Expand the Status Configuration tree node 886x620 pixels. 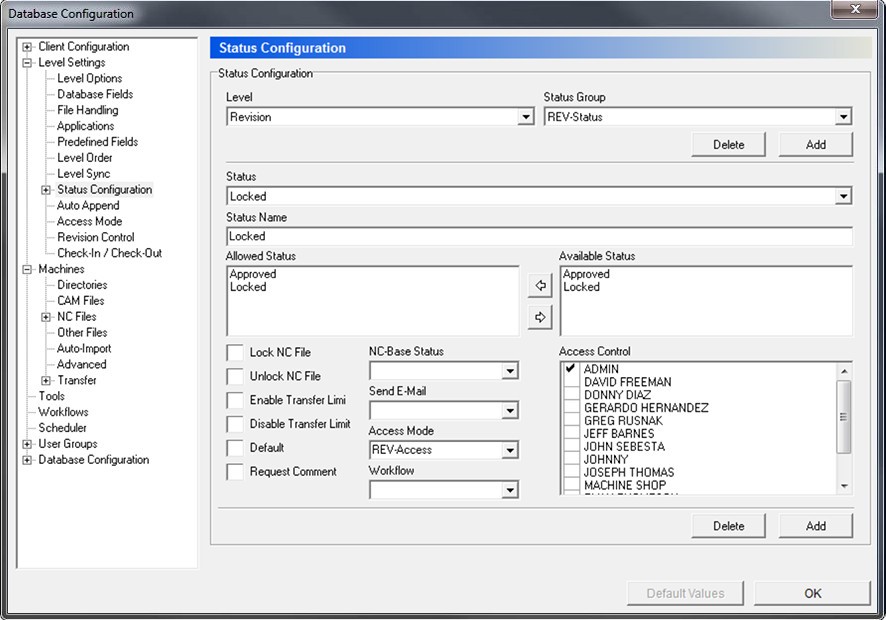click(46, 190)
